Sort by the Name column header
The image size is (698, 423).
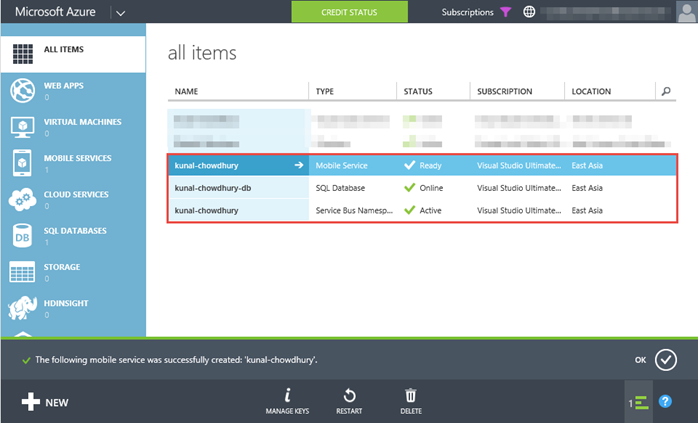tap(186, 91)
